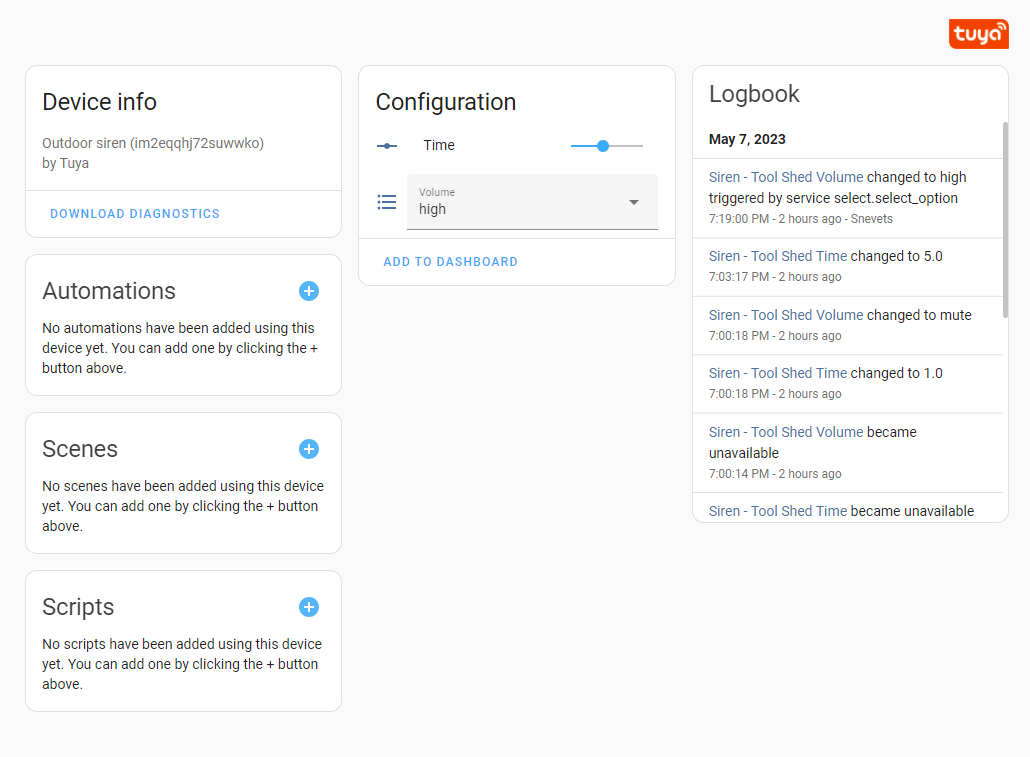Click the Volume dropdown arrow
The image size is (1030, 757).
(x=634, y=202)
